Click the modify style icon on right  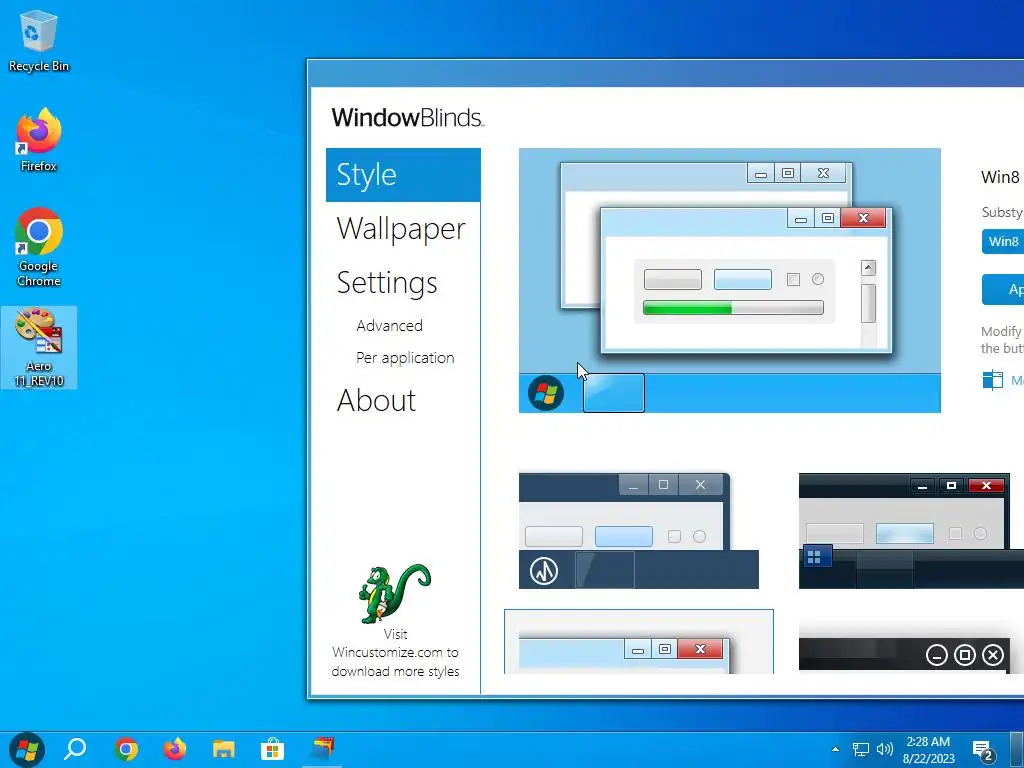tap(993, 379)
